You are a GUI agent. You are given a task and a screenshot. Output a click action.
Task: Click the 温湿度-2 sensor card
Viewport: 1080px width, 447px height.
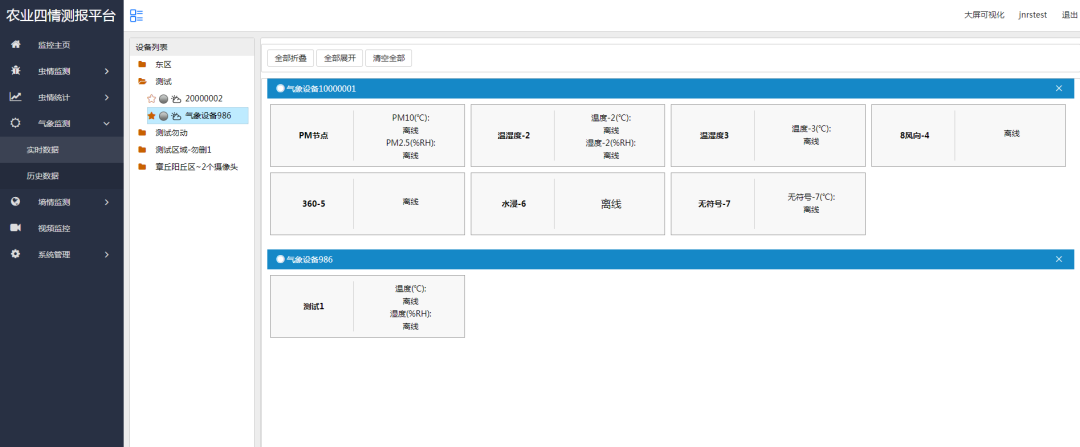point(568,136)
